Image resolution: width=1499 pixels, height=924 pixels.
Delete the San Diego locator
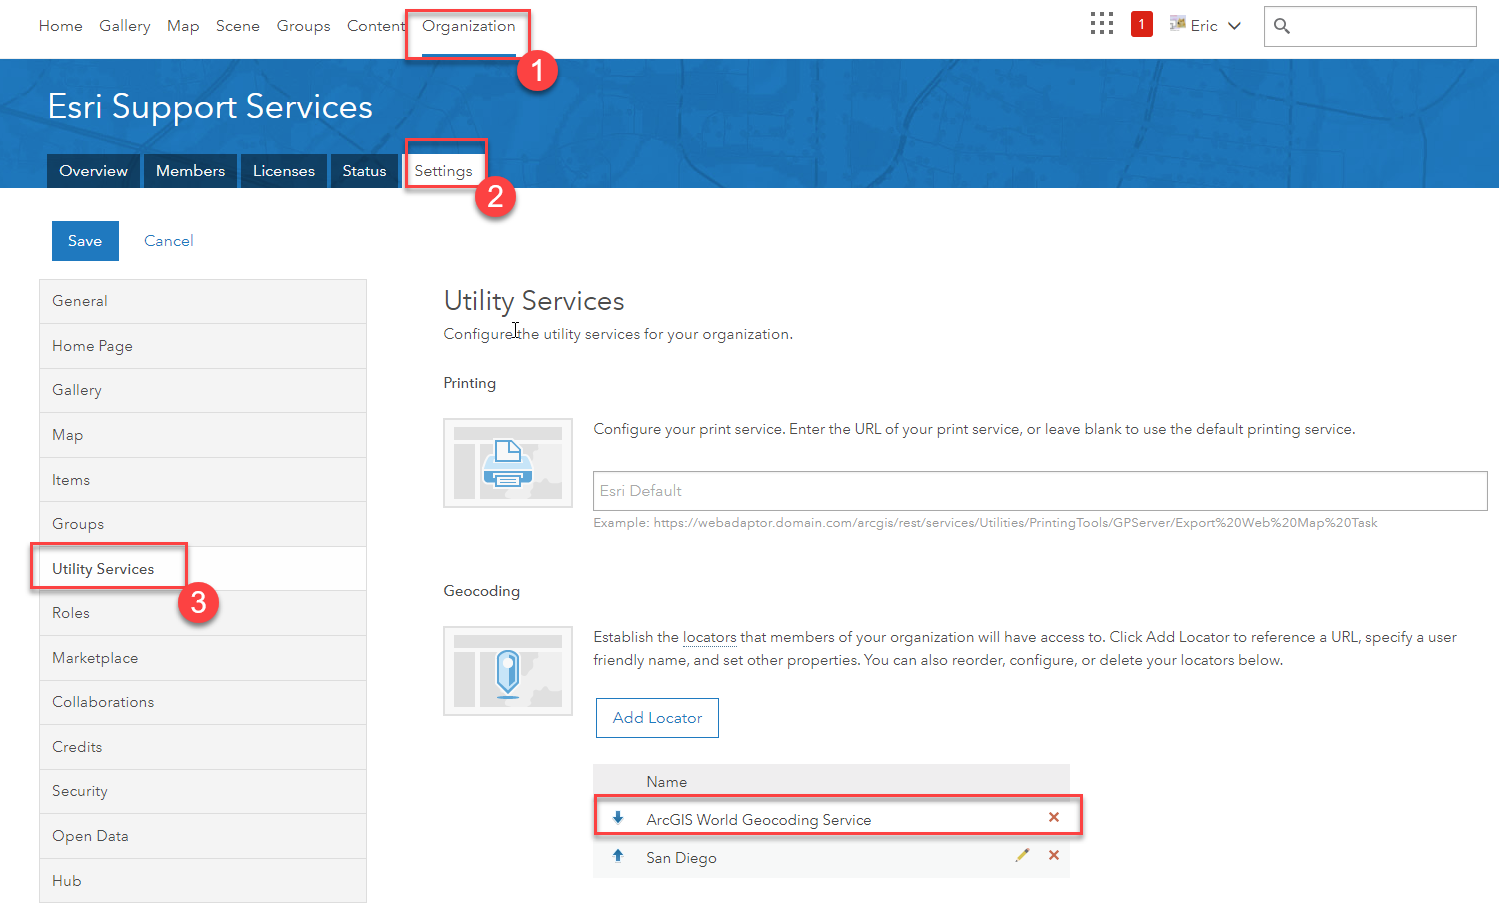point(1053,855)
